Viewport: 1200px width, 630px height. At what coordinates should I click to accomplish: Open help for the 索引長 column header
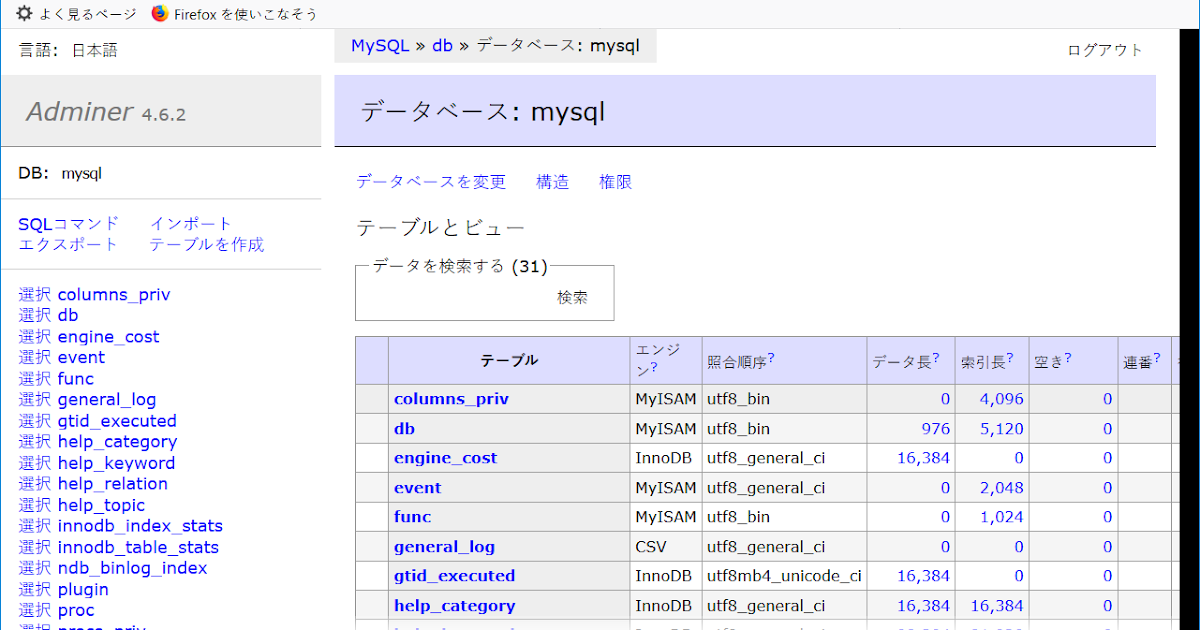pyautogui.click(x=1010, y=356)
